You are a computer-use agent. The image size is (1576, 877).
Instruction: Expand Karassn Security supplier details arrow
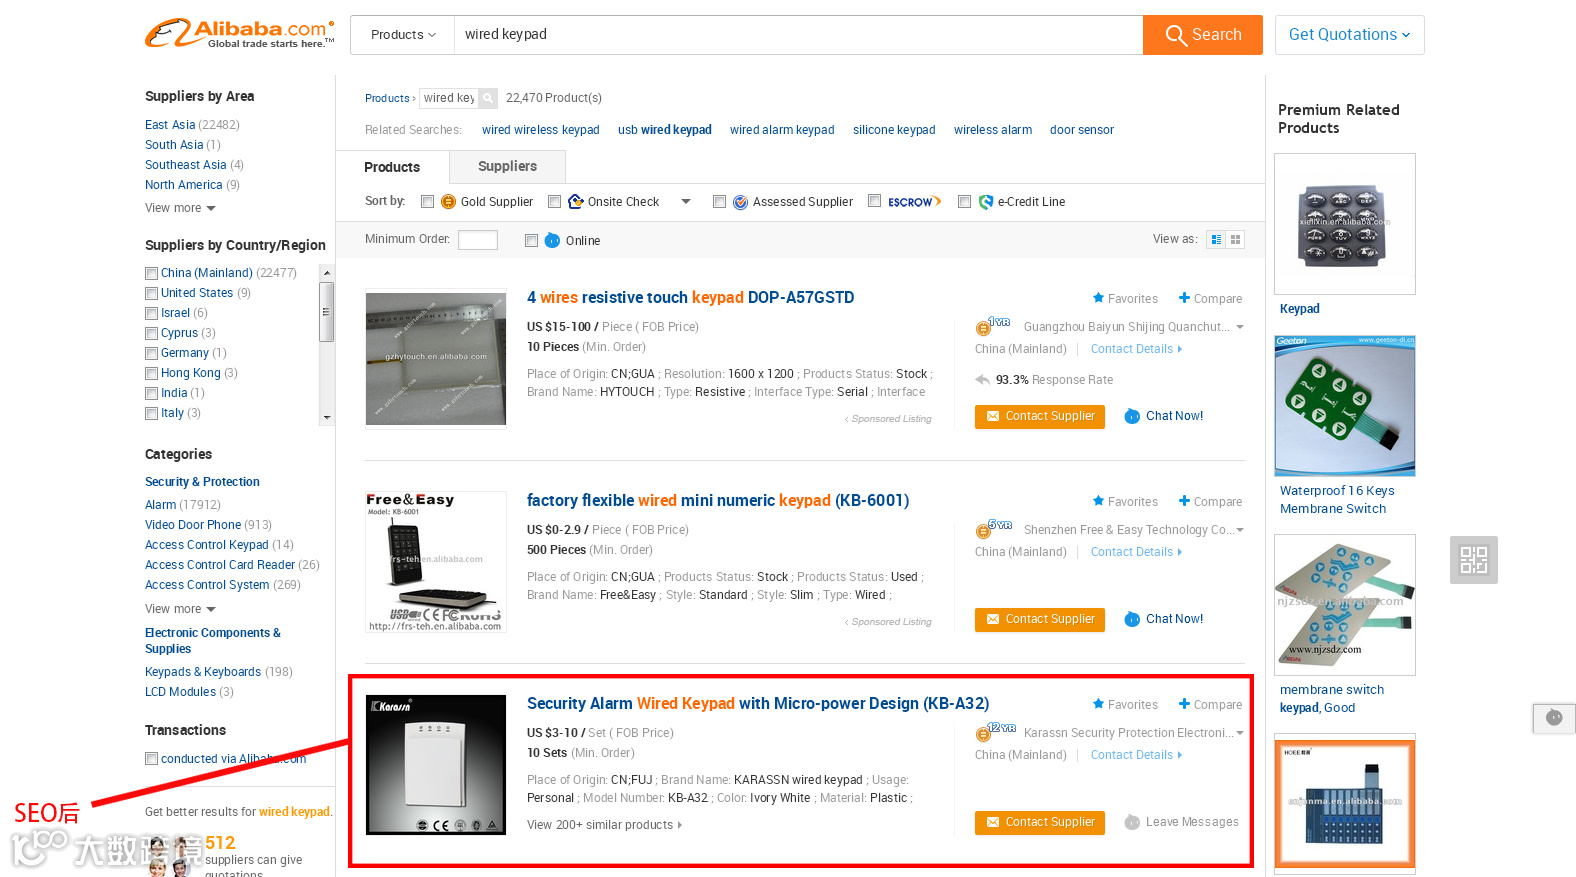pos(1240,733)
